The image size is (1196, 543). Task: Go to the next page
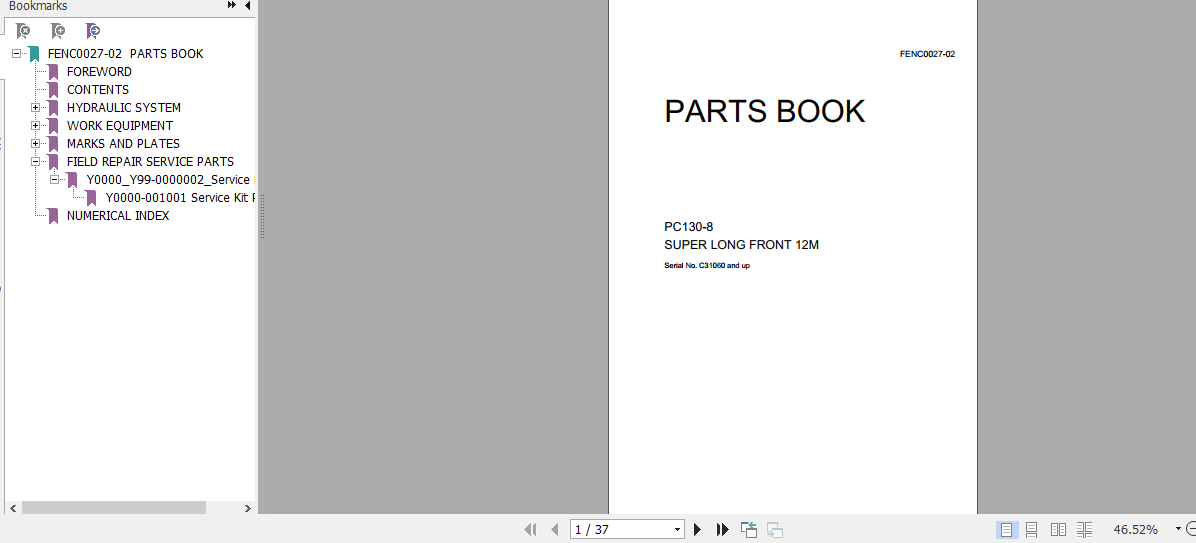[x=697, y=529]
